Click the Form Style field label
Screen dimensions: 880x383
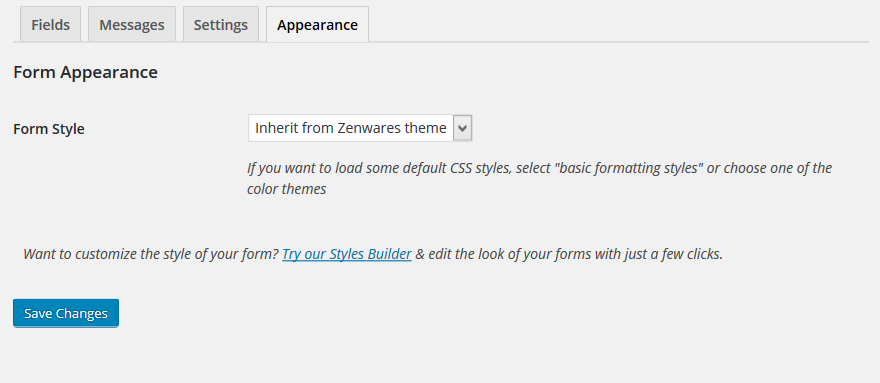(49, 129)
